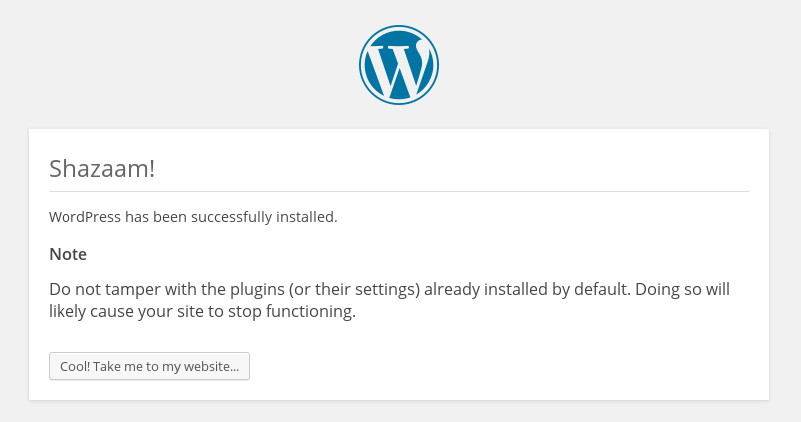
Task: Click the divider line beneath the Shazaam! heading
Action: pyautogui.click(x=399, y=192)
